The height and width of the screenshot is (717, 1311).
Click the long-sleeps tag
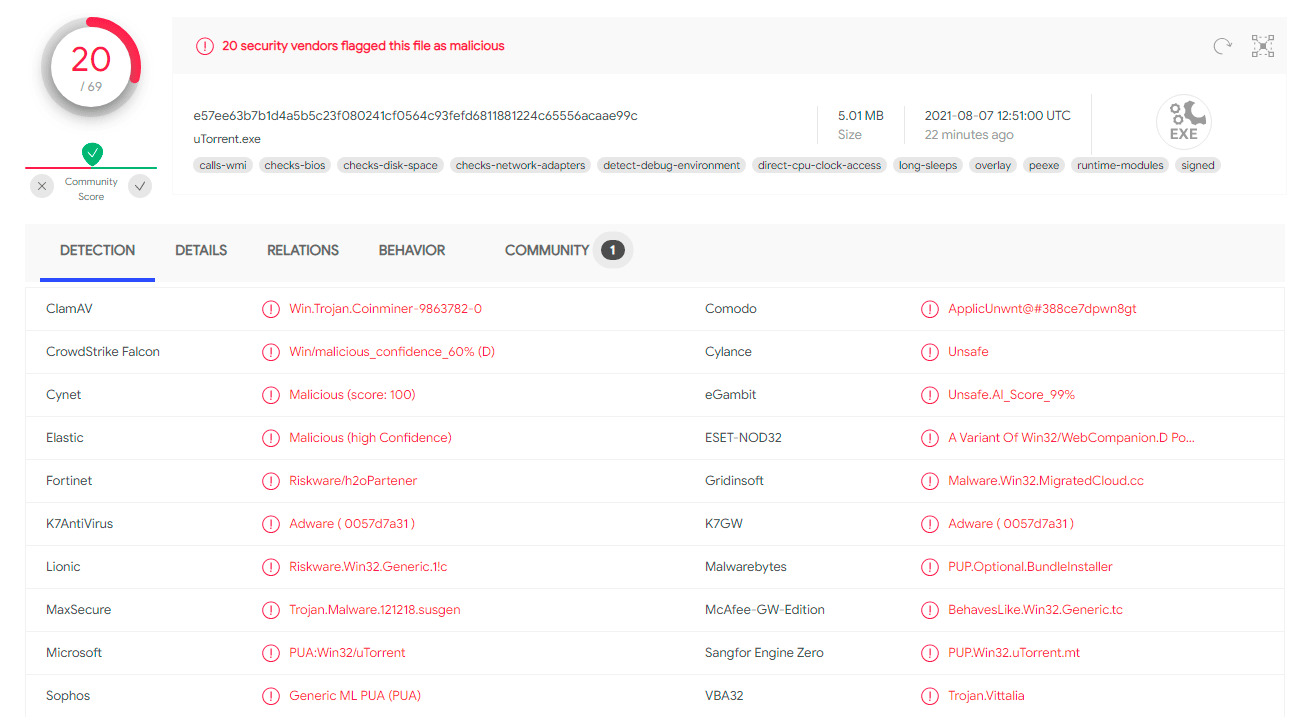pyautogui.click(x=928, y=165)
